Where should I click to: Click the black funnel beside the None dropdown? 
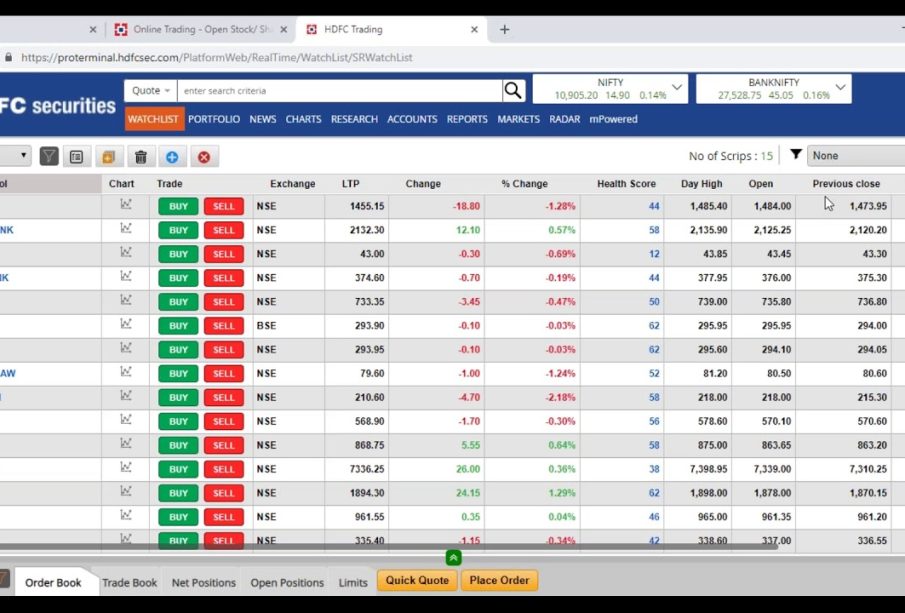coord(796,154)
